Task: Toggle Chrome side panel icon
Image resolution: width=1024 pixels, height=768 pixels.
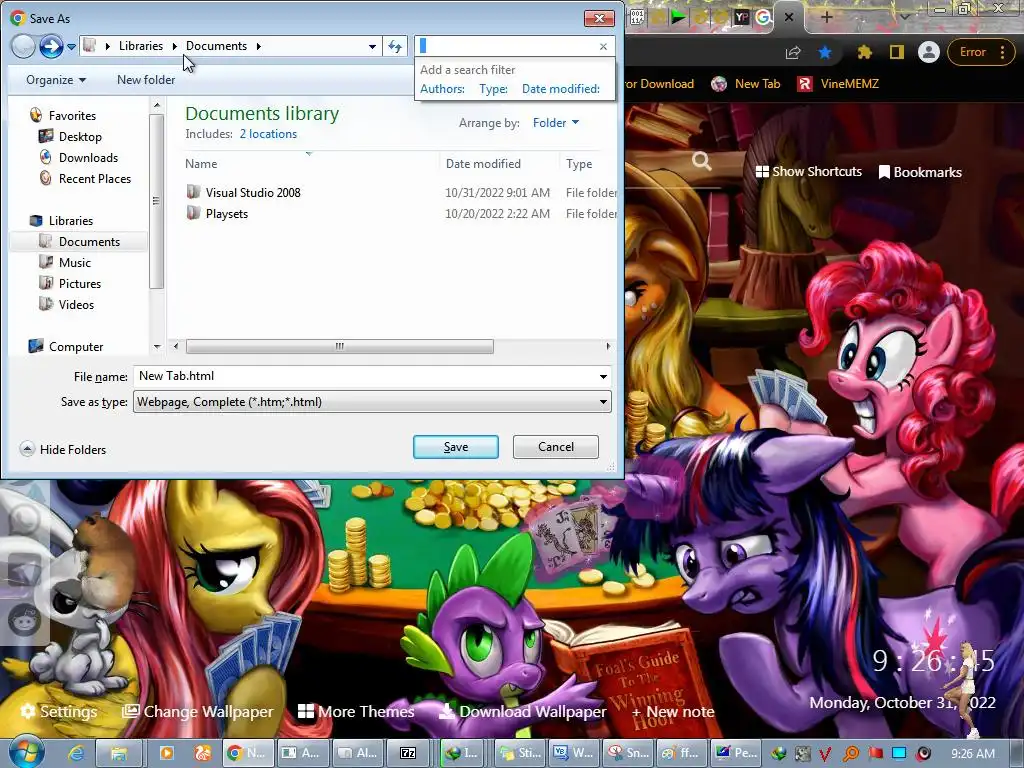Action: click(x=897, y=52)
